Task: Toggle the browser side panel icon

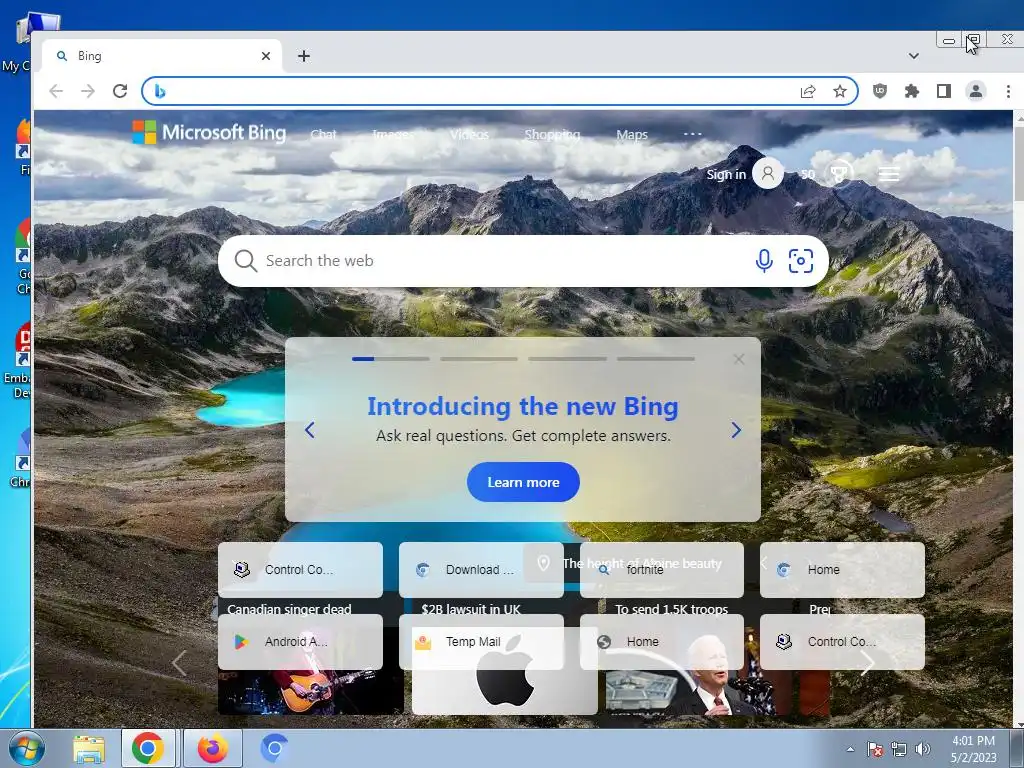Action: tap(944, 91)
